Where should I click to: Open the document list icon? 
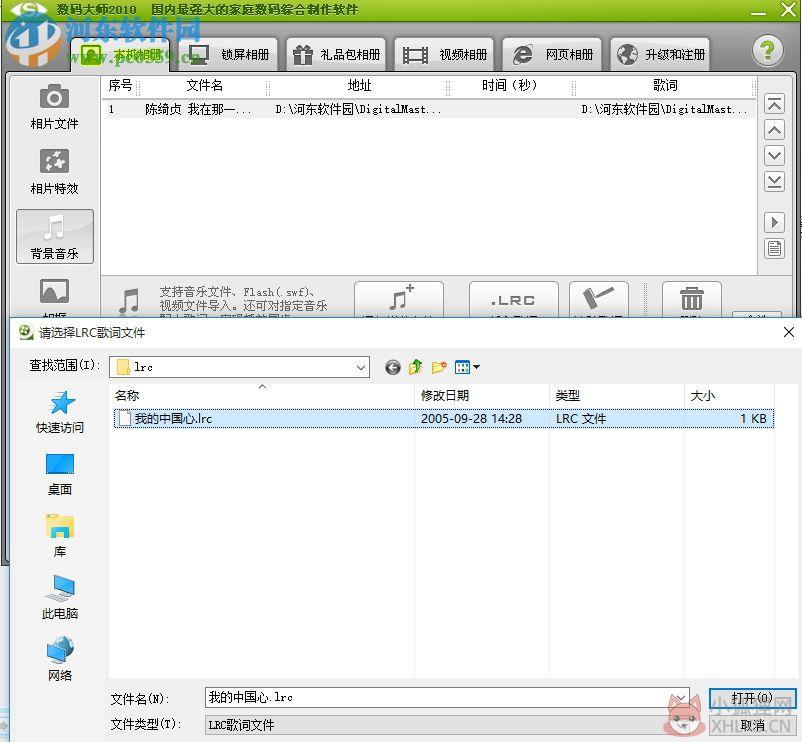click(774, 249)
